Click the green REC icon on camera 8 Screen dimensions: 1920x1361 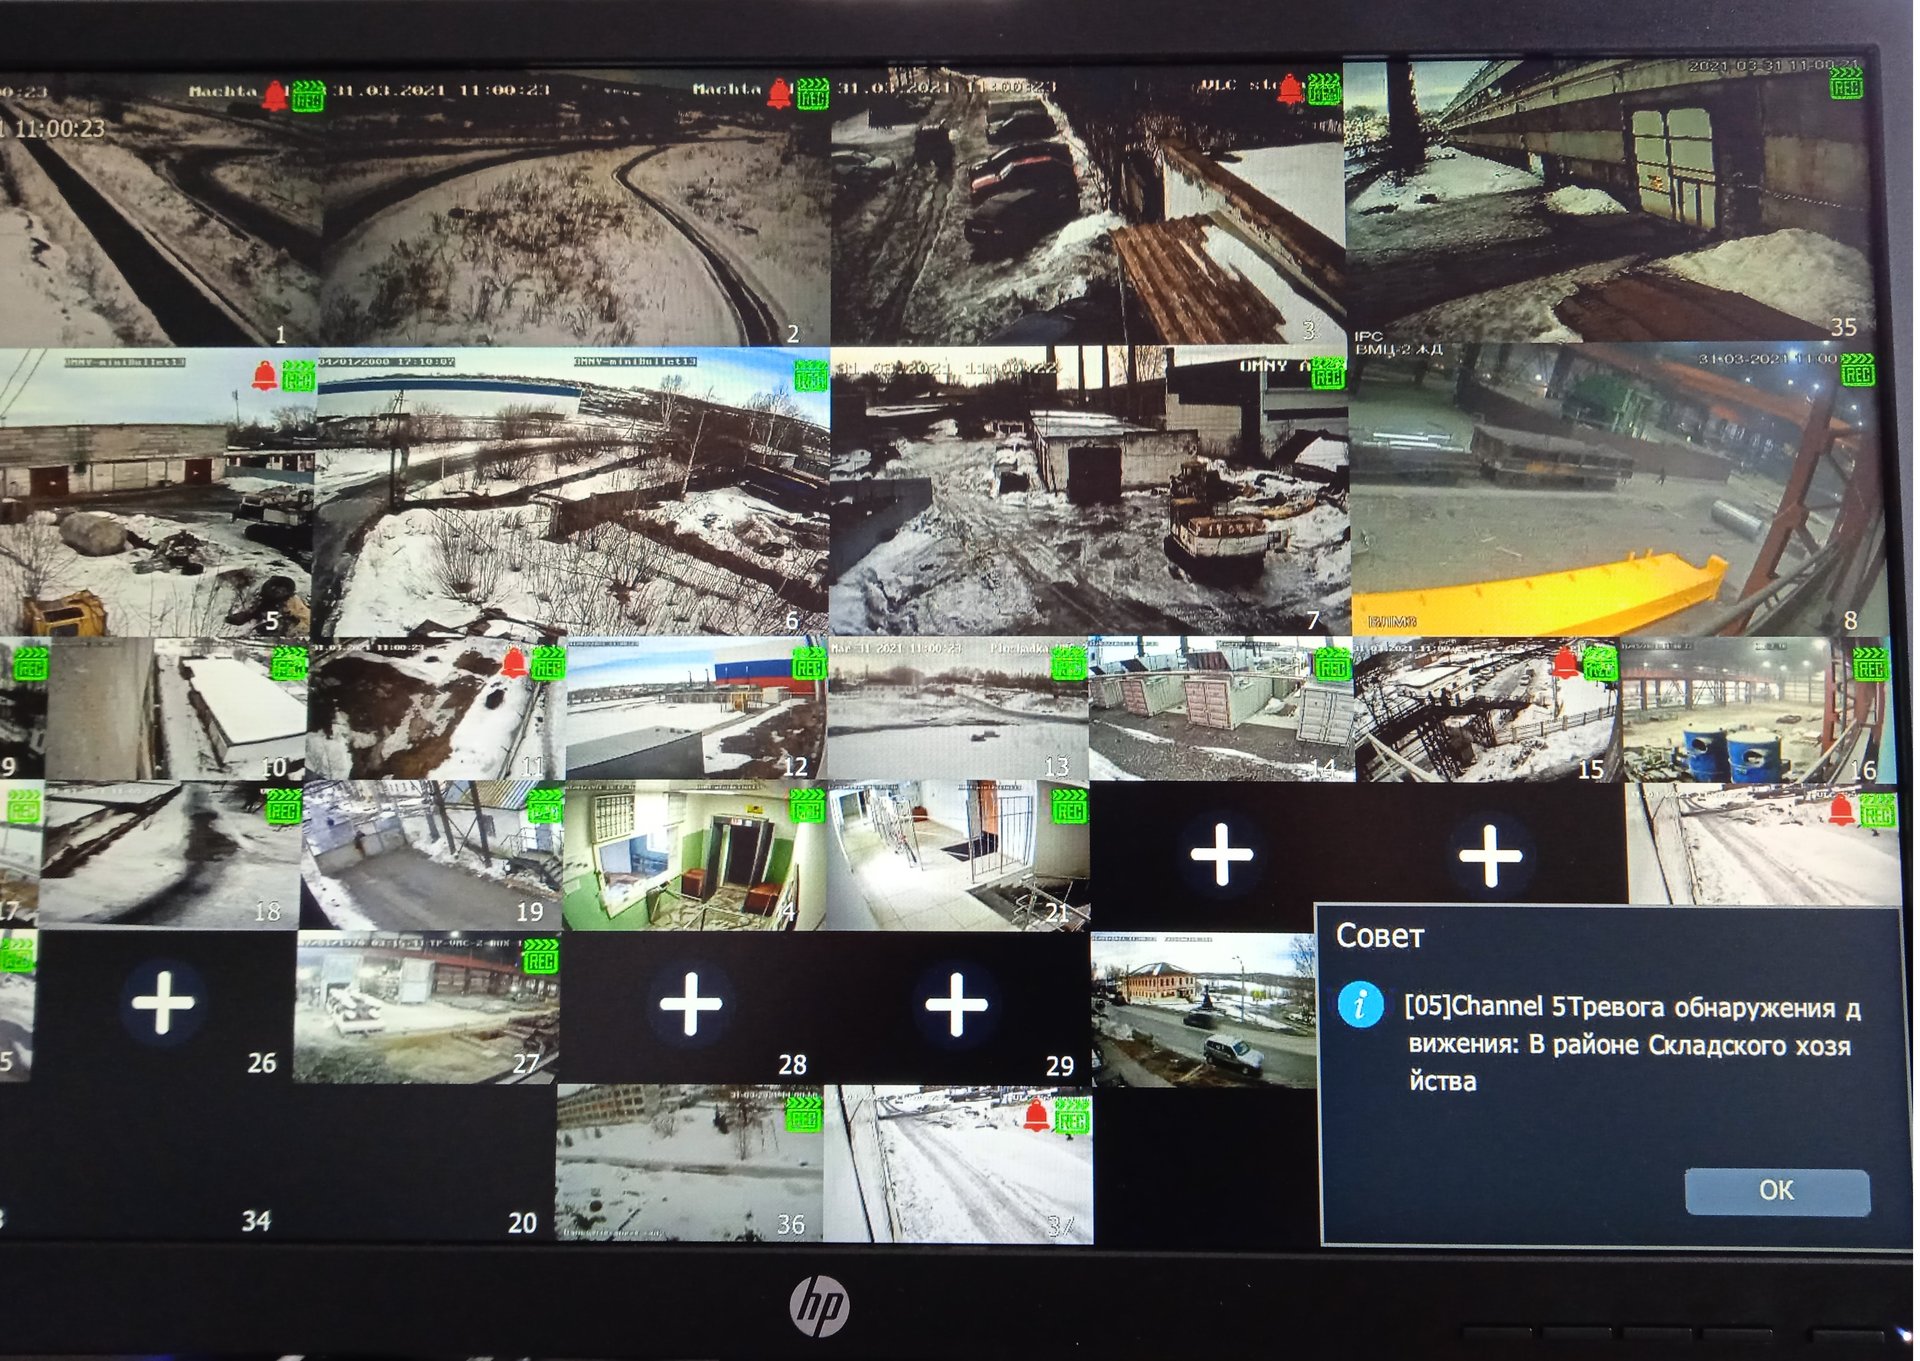point(1857,369)
